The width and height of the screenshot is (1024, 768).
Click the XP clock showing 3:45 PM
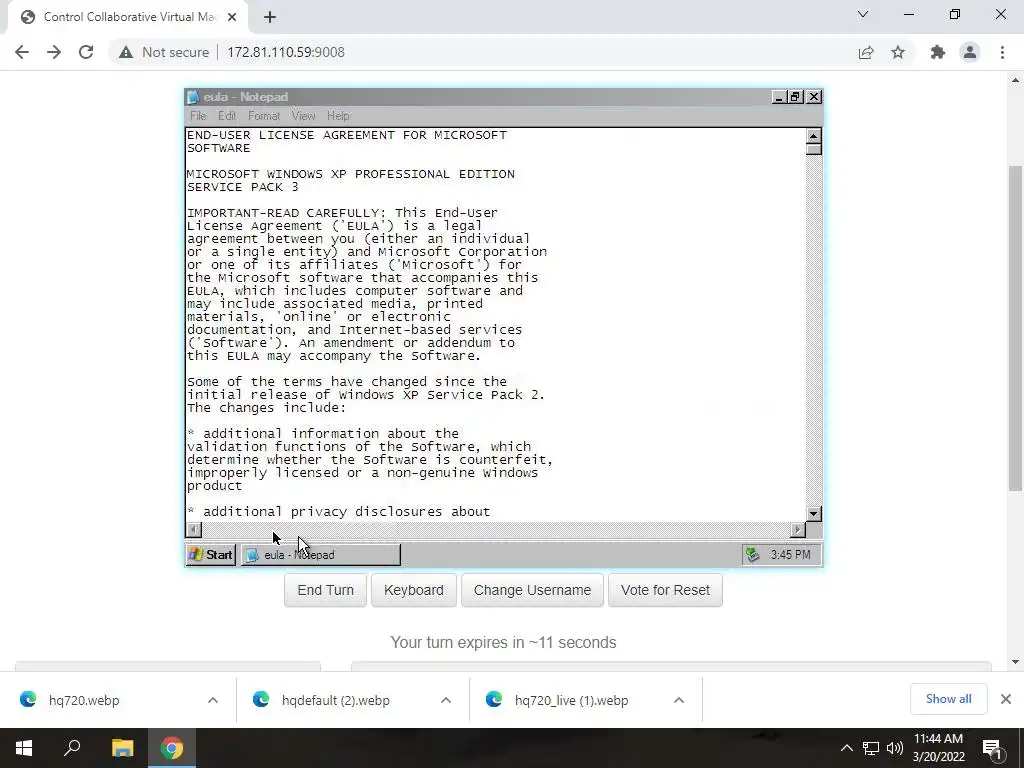[790, 554]
